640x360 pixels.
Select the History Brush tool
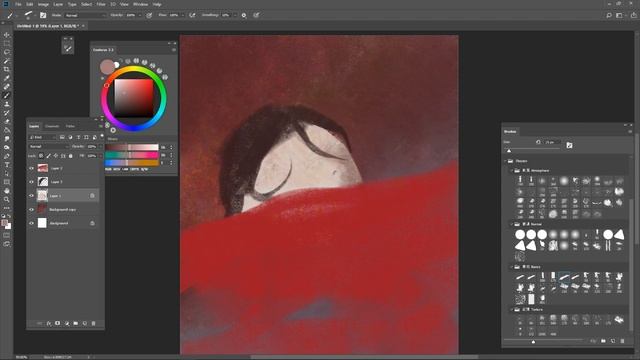pyautogui.click(x=7, y=113)
